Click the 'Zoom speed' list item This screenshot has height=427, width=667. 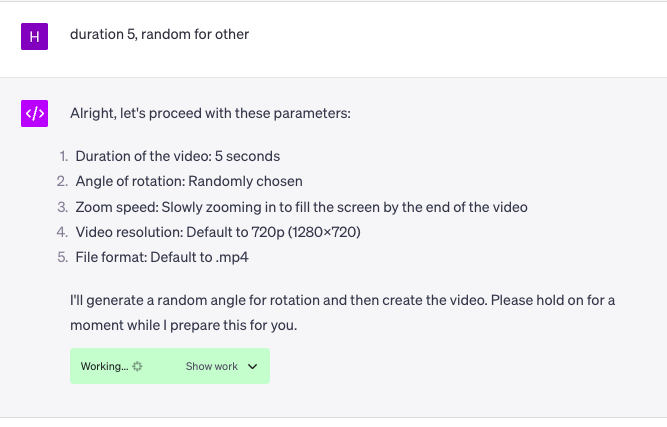click(302, 207)
